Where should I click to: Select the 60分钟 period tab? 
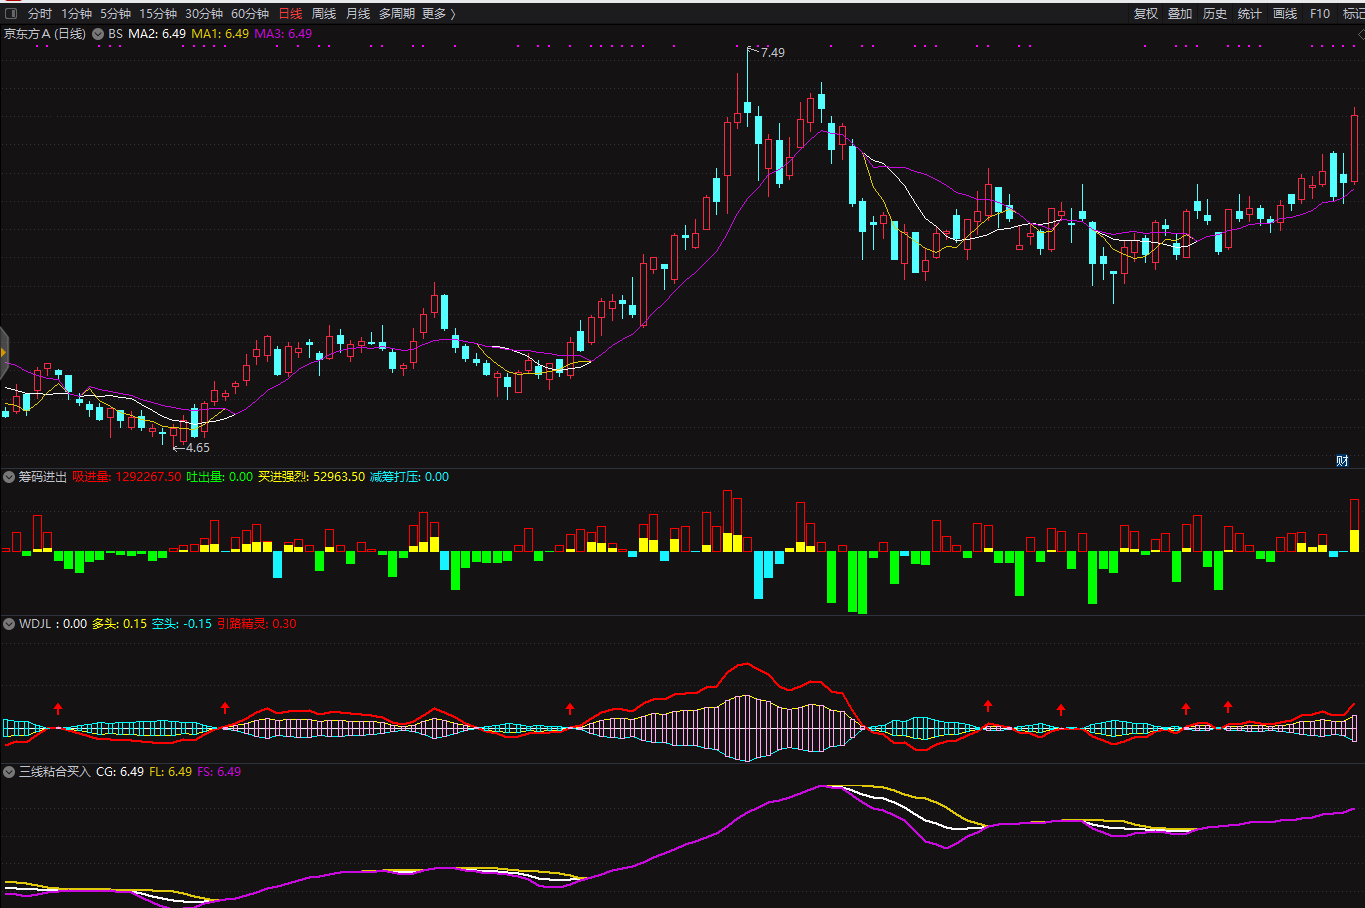[250, 14]
